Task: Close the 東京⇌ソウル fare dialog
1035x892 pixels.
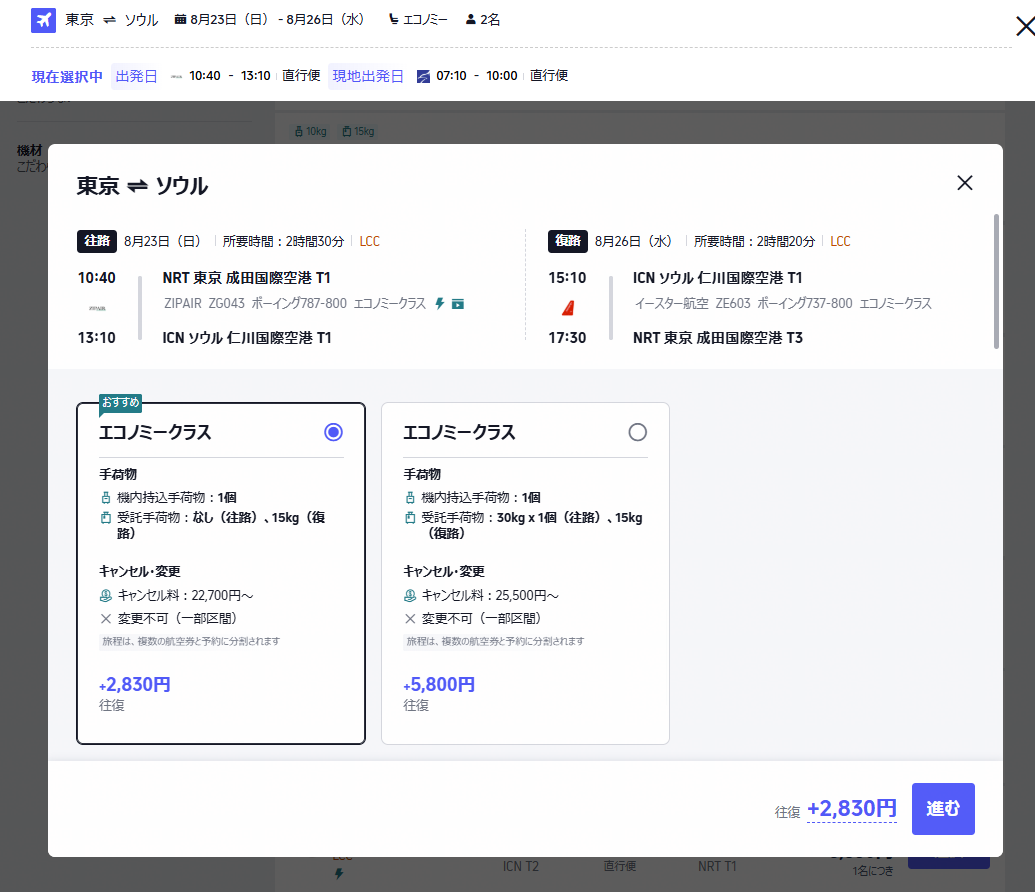Action: tap(964, 183)
